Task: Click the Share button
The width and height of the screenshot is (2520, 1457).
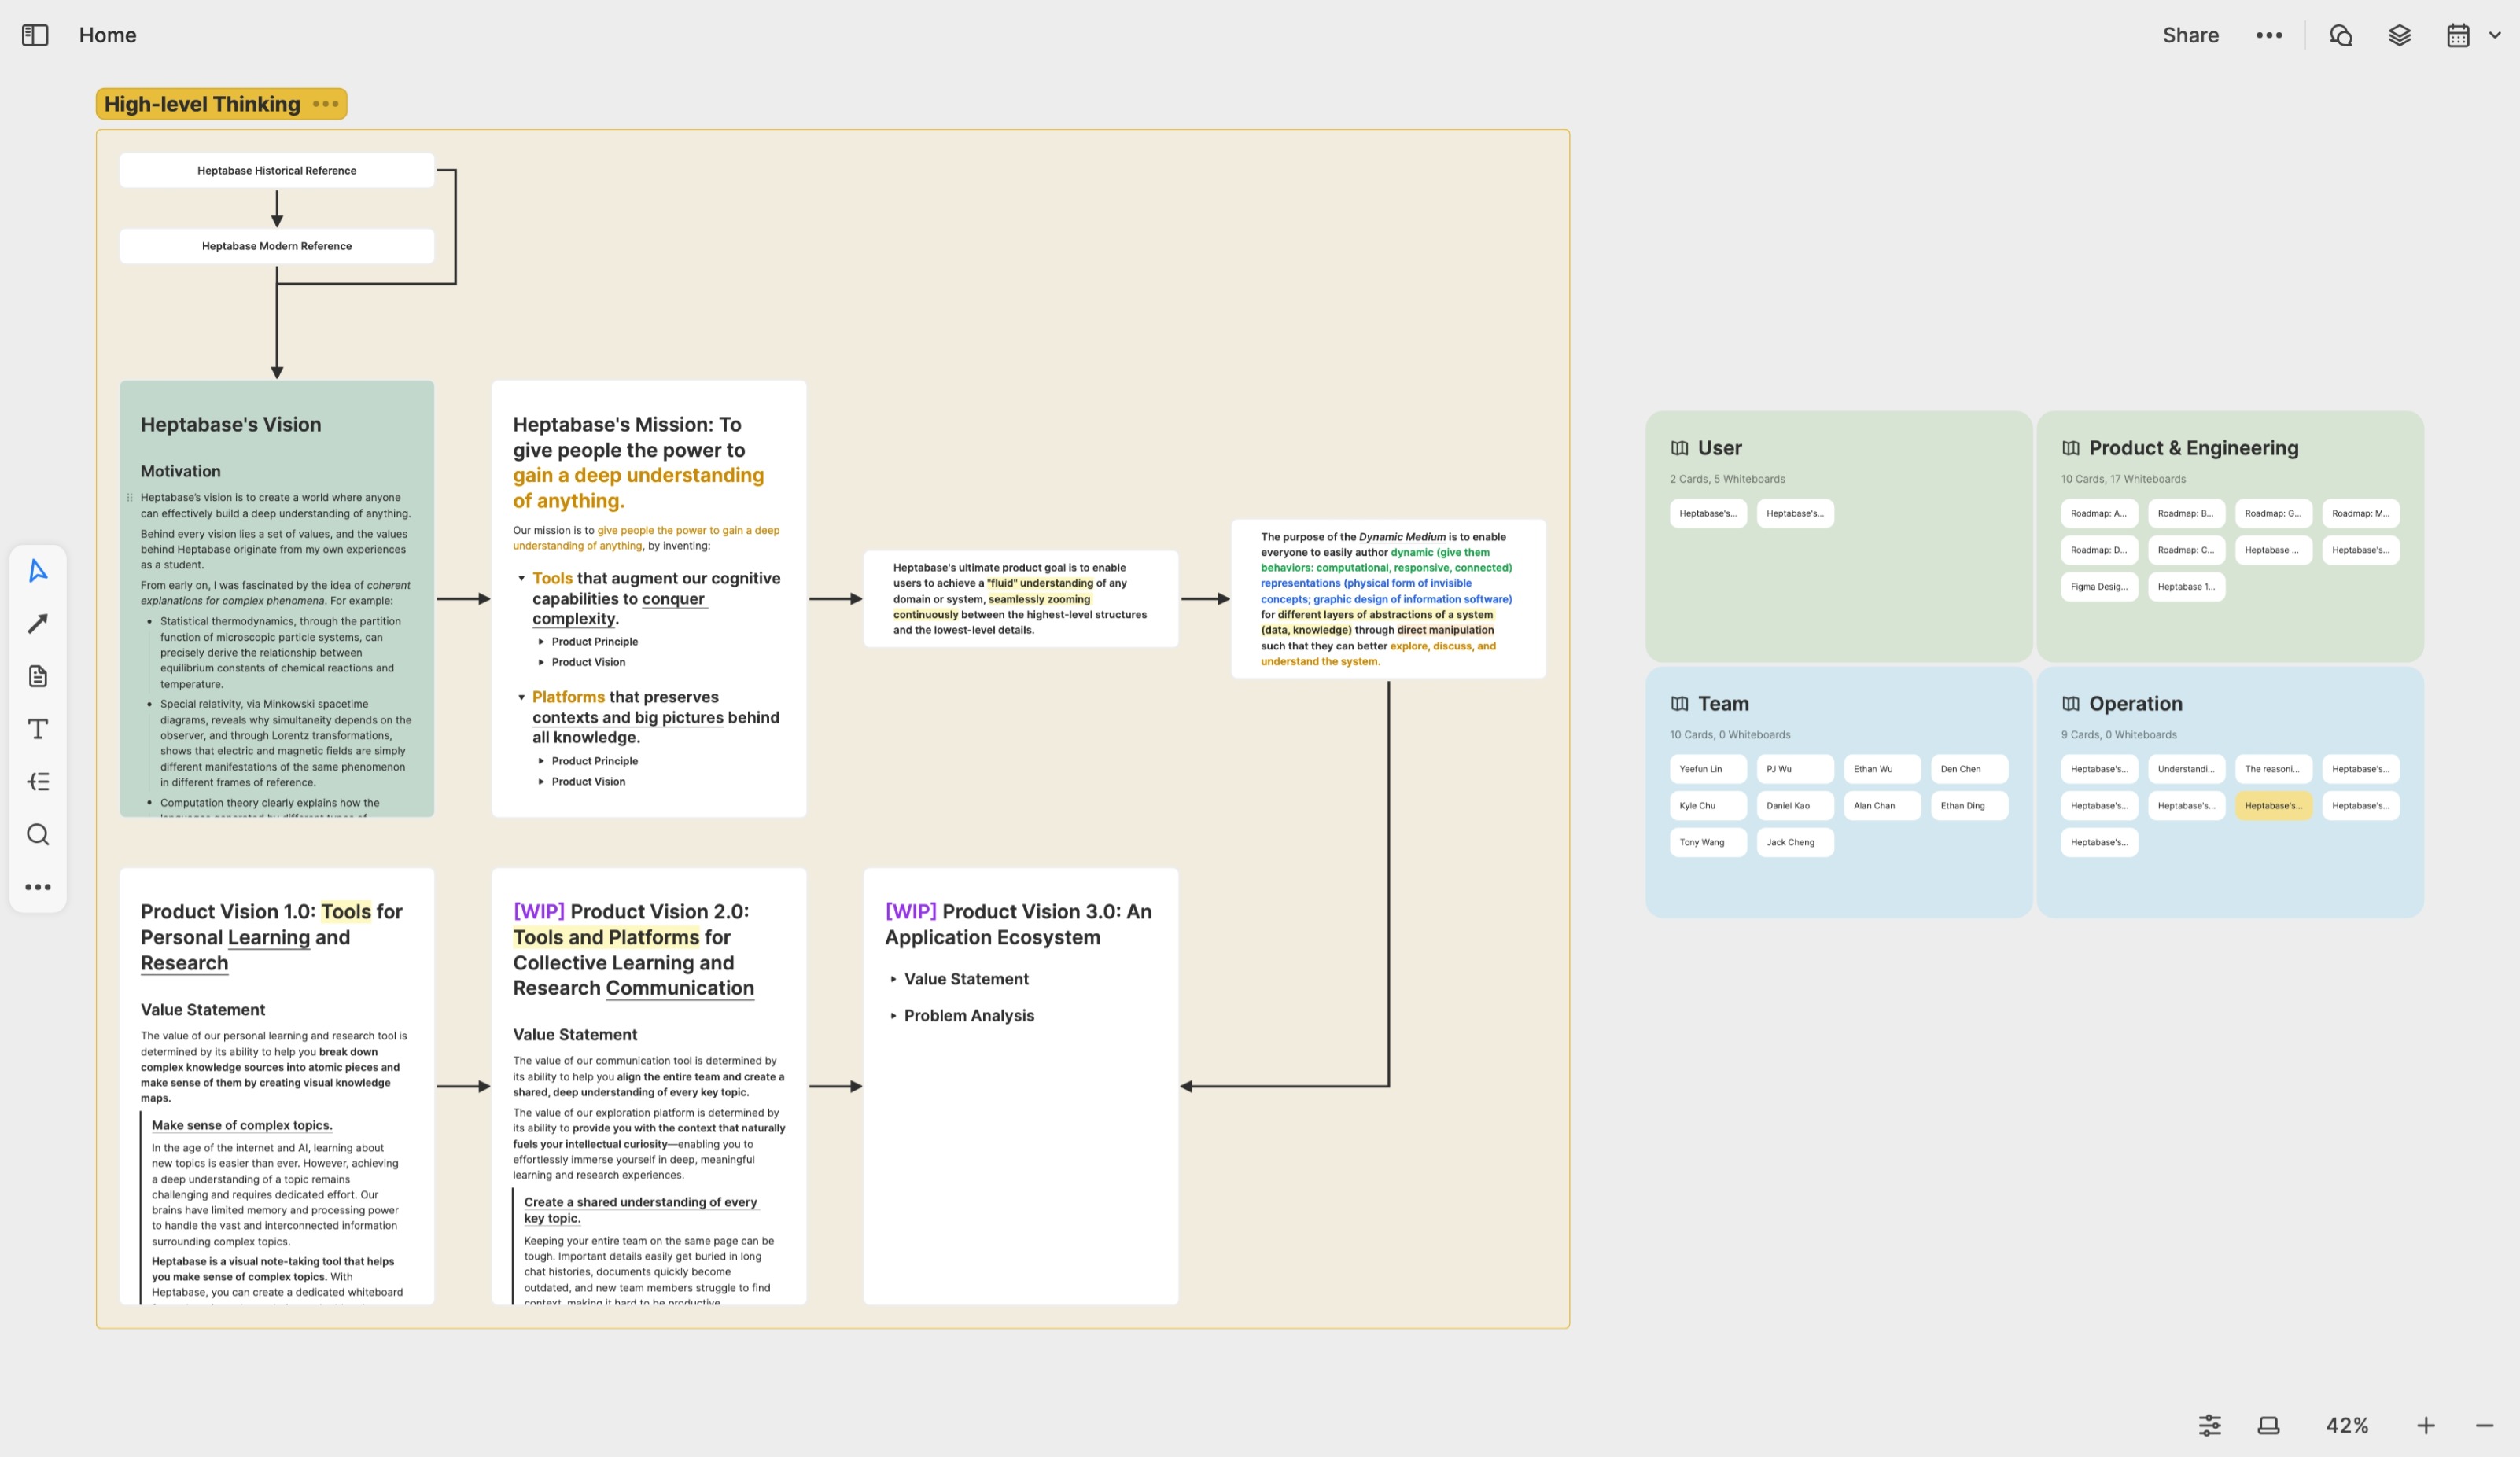Action: 2190,35
